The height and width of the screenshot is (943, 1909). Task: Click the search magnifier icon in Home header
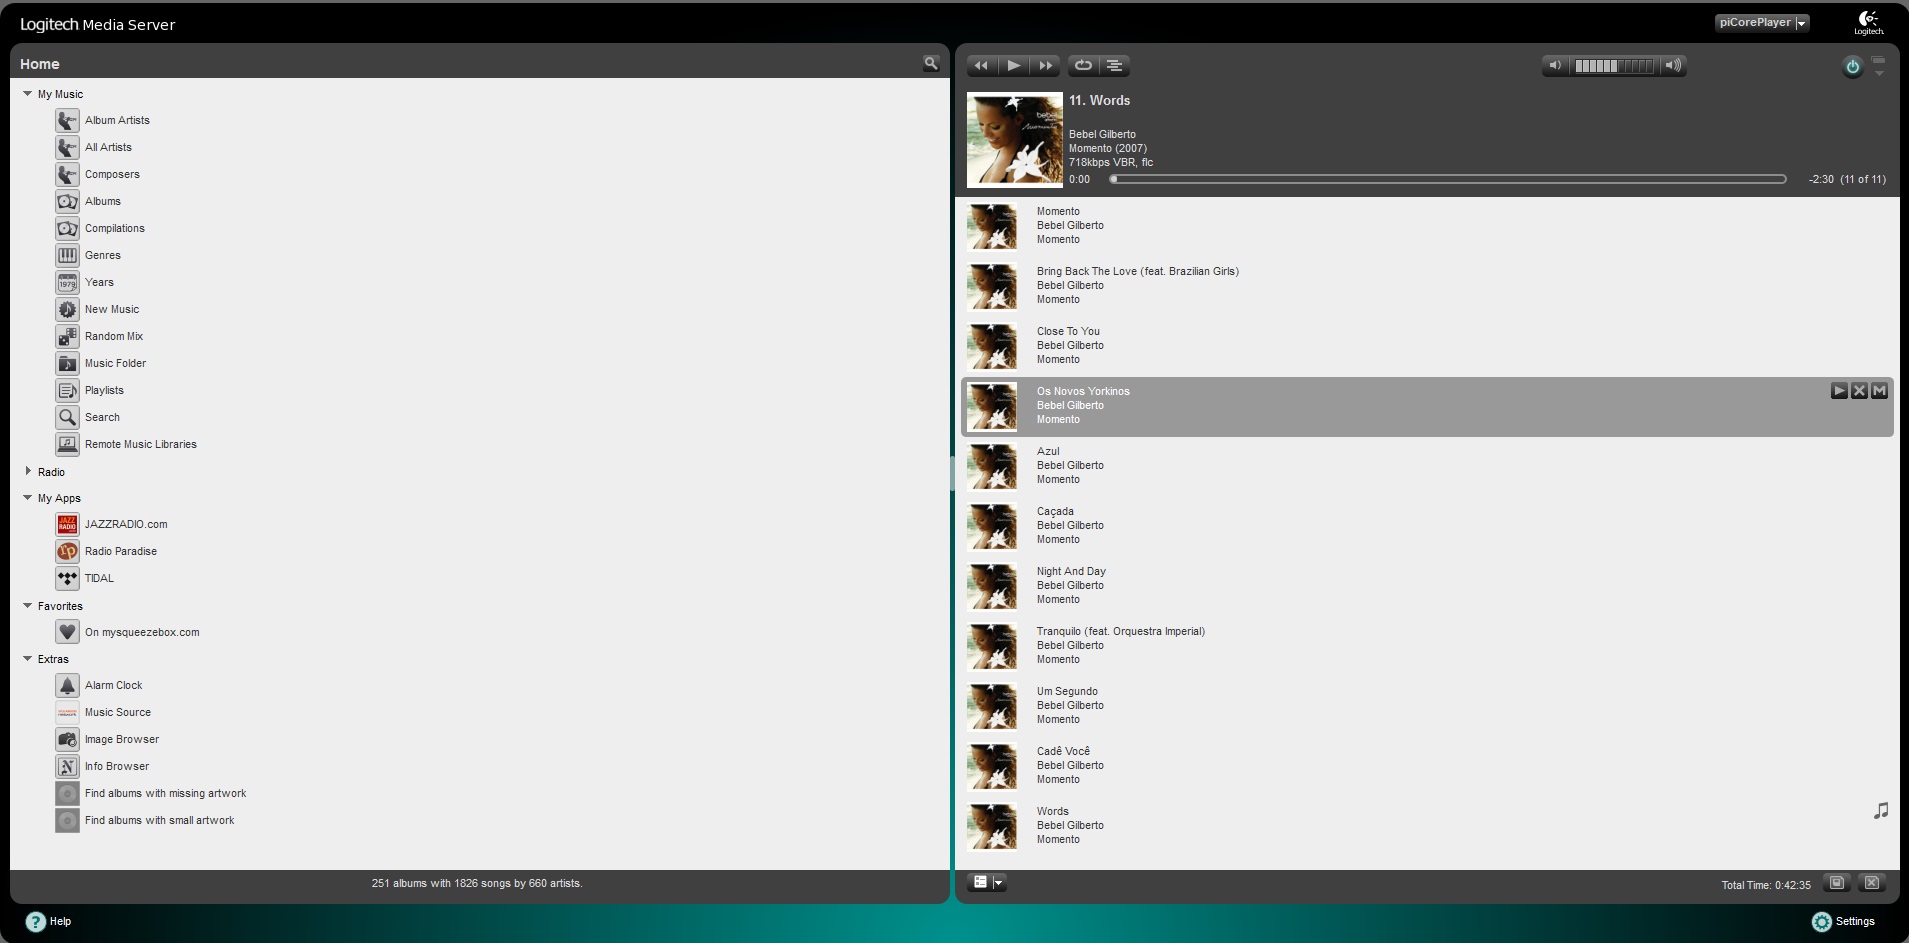click(931, 64)
